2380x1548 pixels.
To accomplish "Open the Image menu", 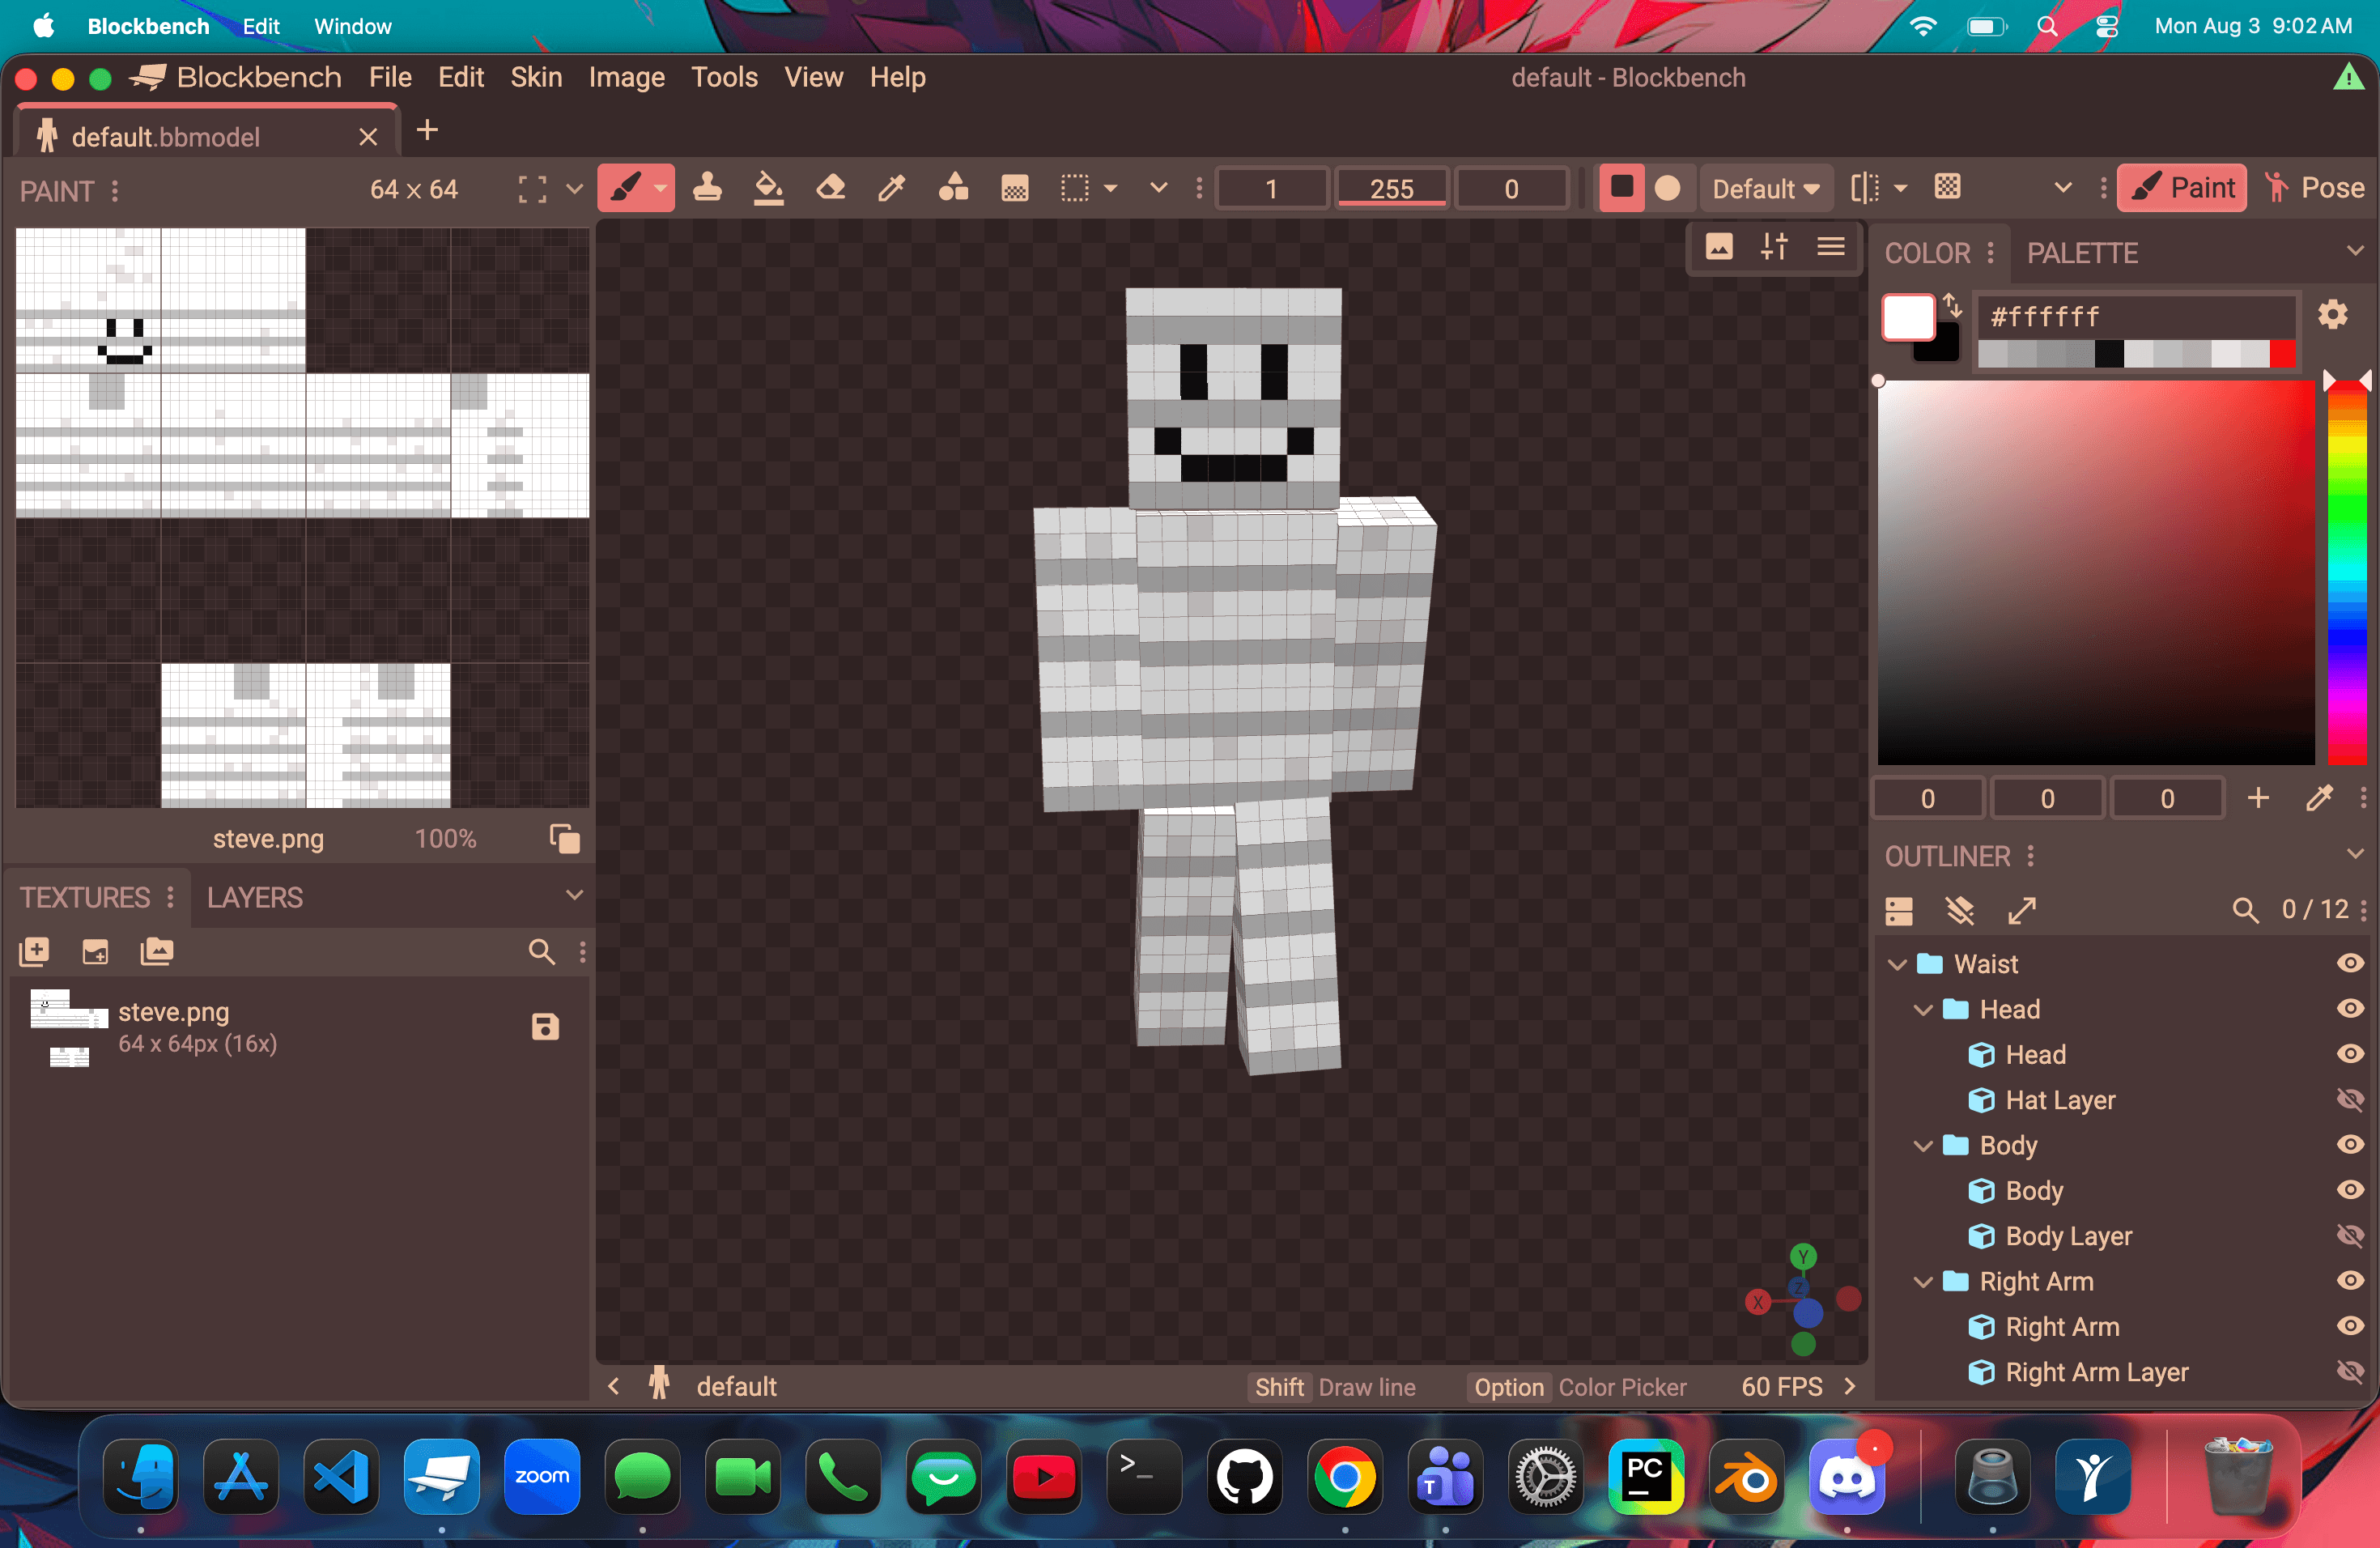I will pos(626,77).
